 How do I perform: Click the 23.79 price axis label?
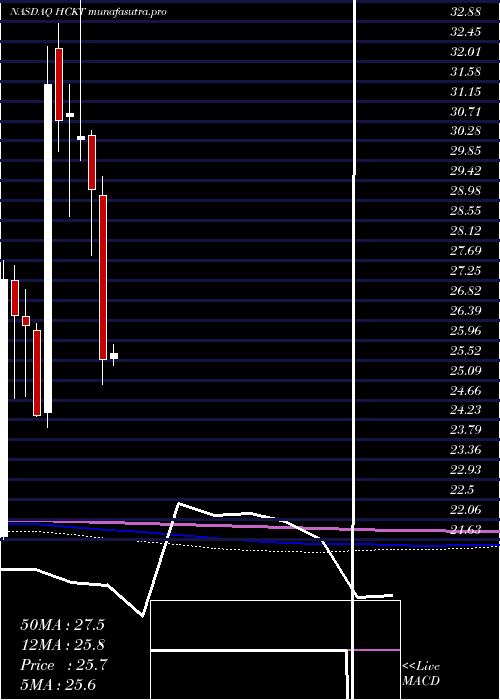tap(466, 429)
